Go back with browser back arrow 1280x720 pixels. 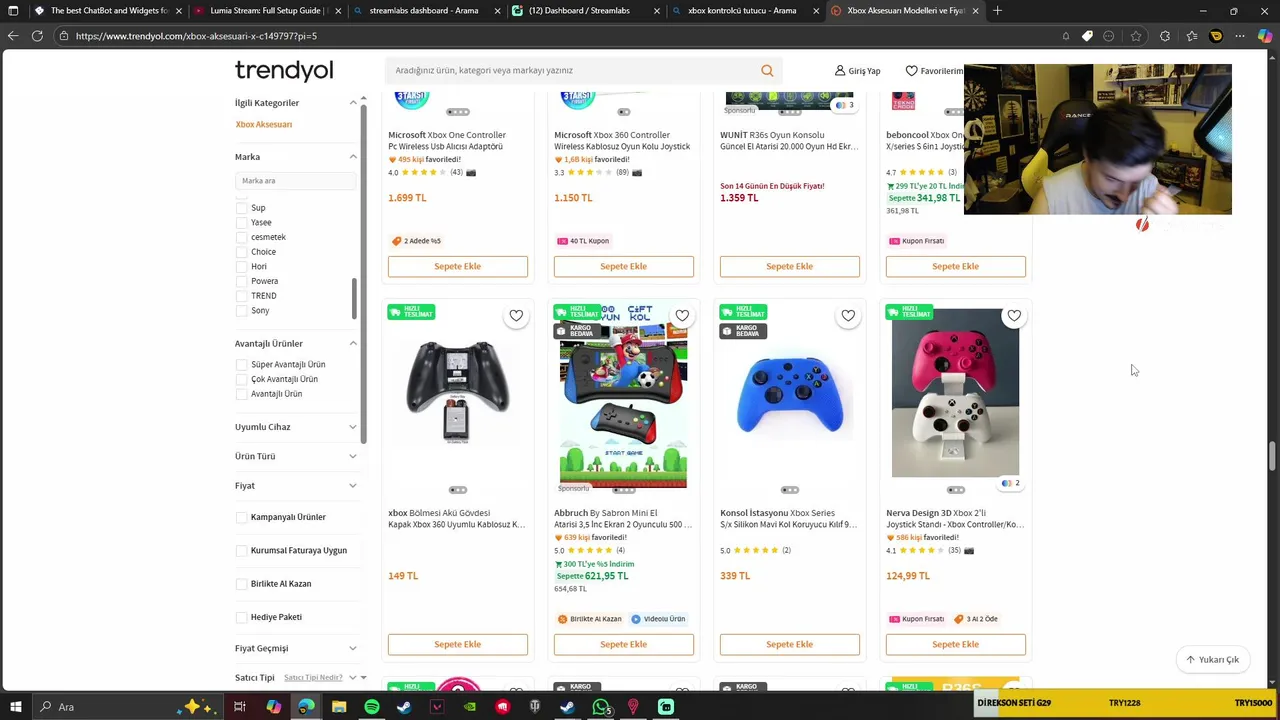[x=12, y=36]
